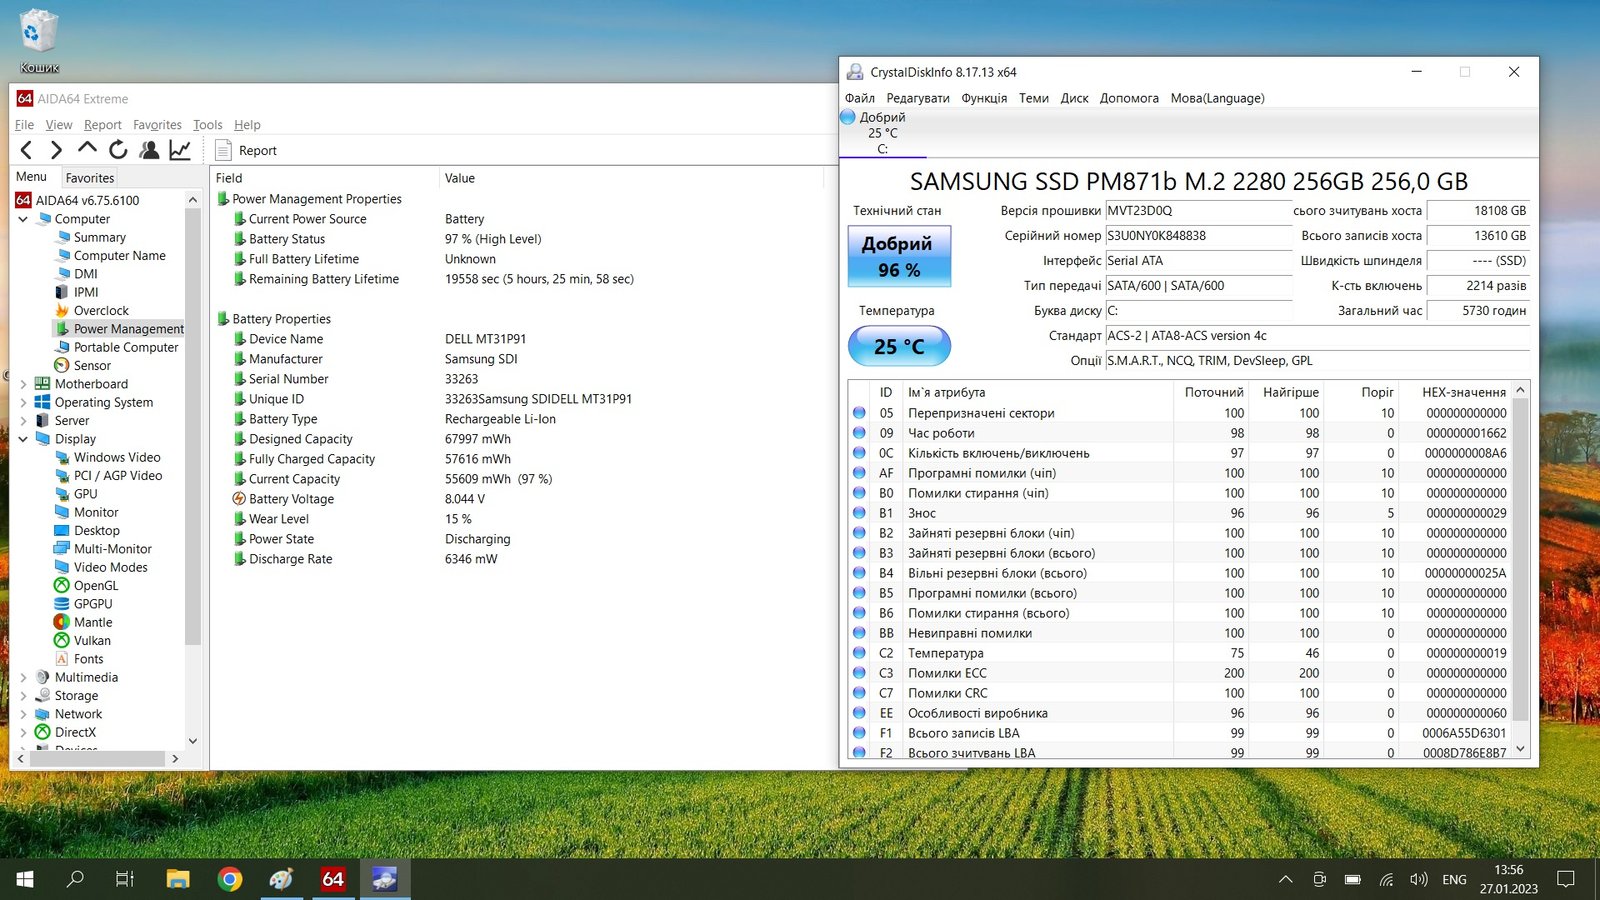Open the Tools menu in AIDA64
This screenshot has width=1600, height=900.
click(x=207, y=125)
